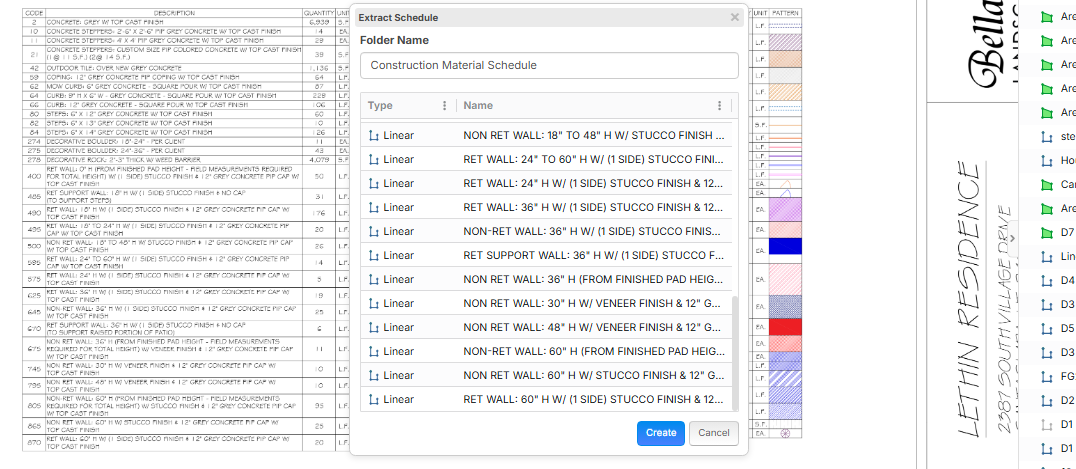
Task: Click the schedule list vertical scrollbar
Action: tap(736, 350)
